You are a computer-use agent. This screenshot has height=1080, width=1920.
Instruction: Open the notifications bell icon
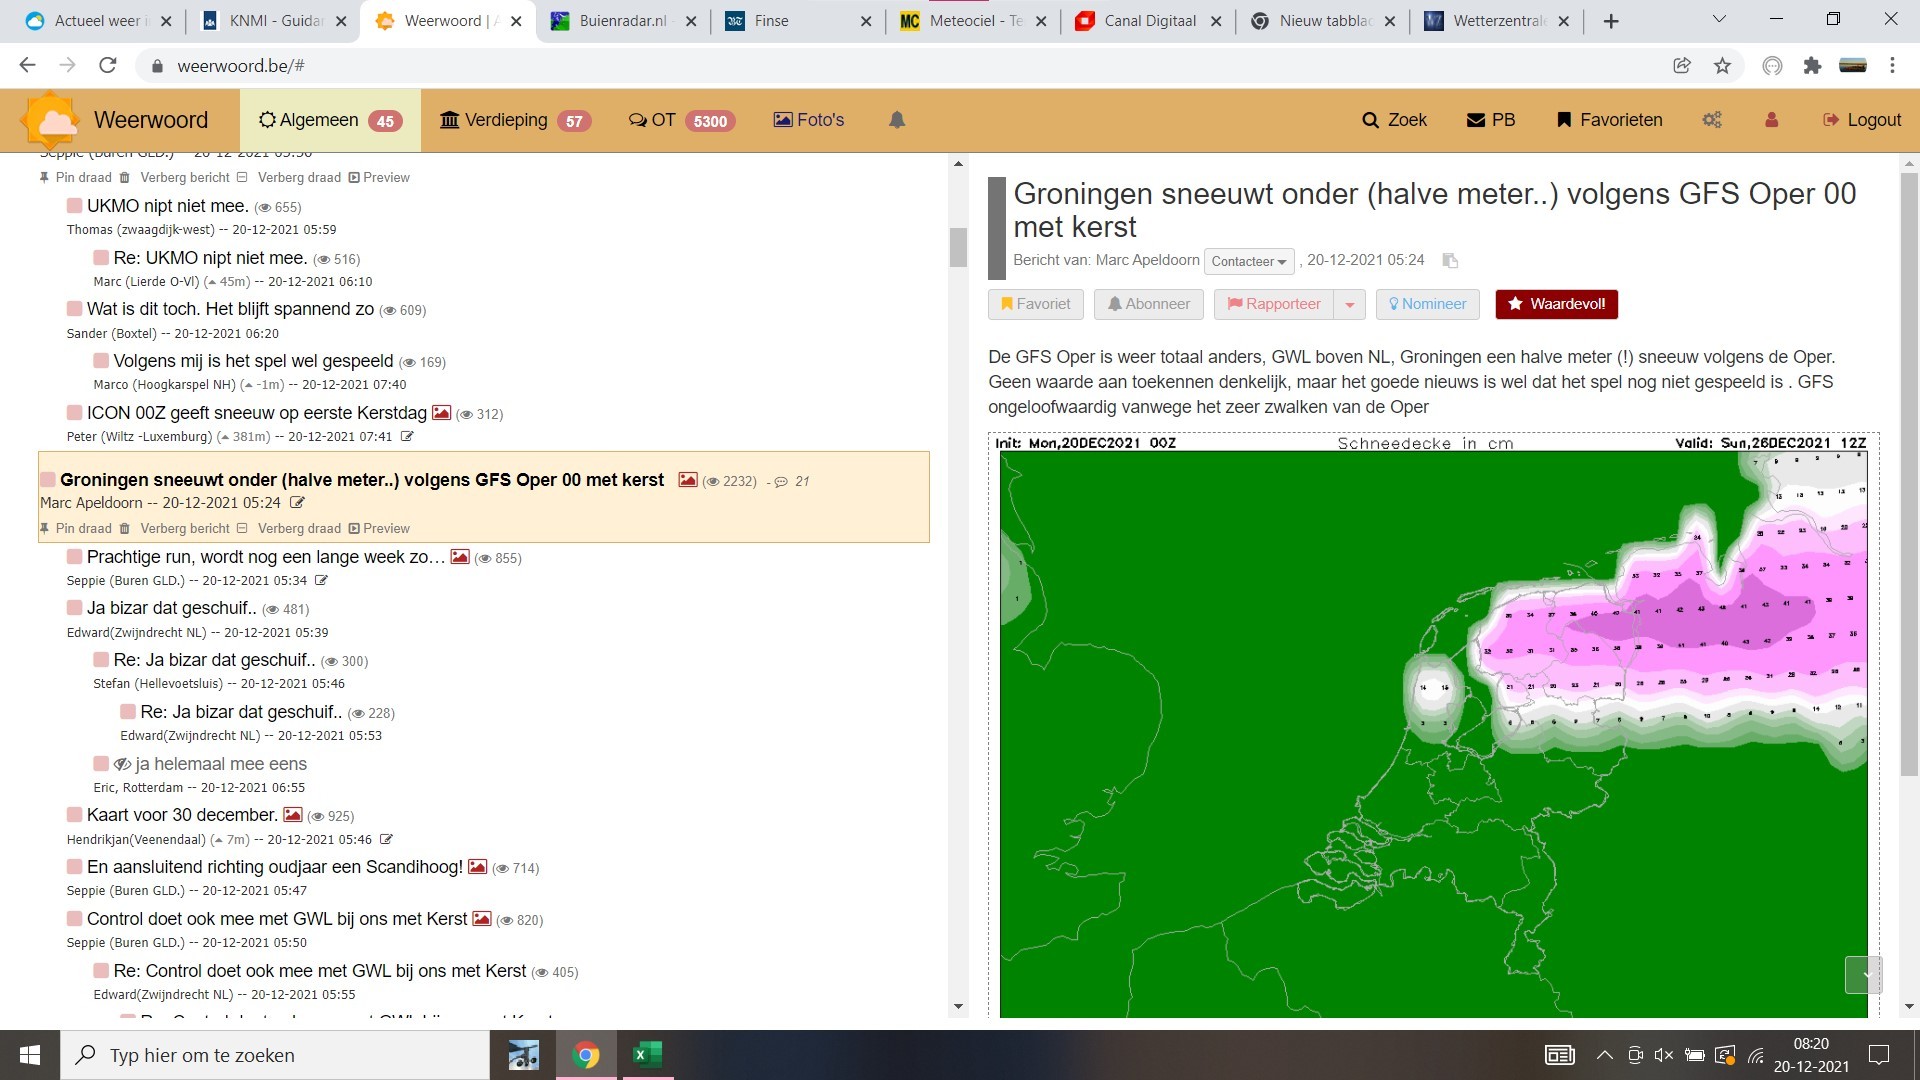897,120
